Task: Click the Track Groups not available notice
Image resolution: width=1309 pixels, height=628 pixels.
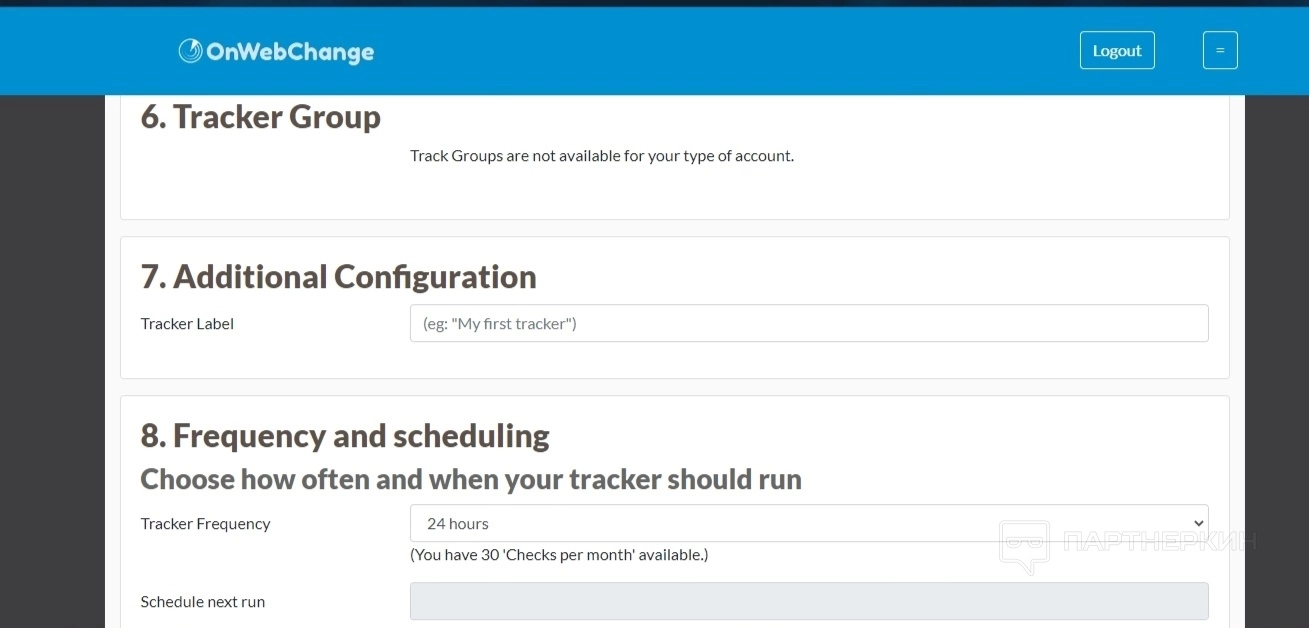Action: 602,156
